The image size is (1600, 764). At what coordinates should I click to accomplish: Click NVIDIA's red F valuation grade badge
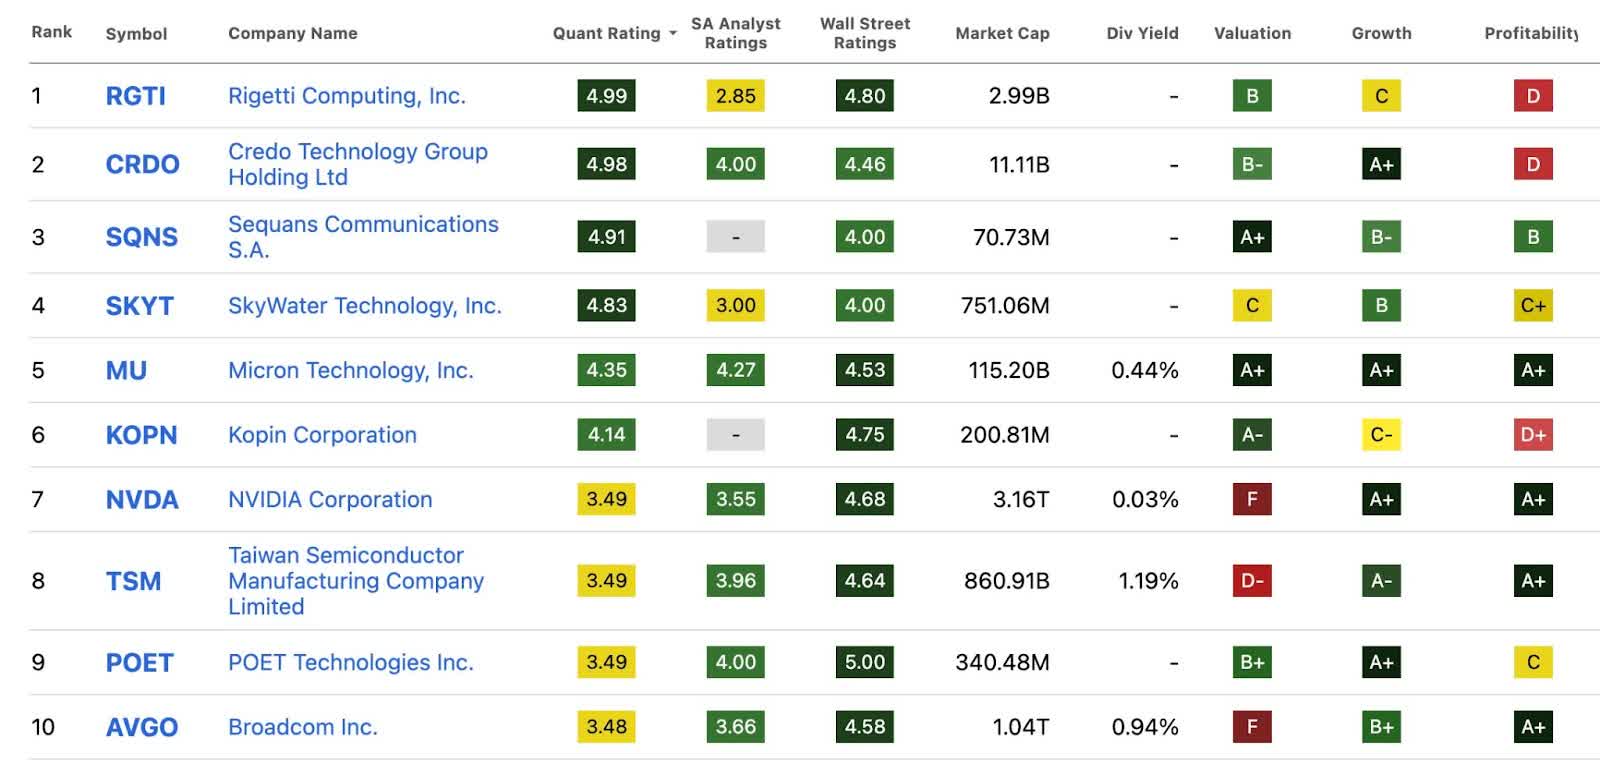click(1252, 499)
